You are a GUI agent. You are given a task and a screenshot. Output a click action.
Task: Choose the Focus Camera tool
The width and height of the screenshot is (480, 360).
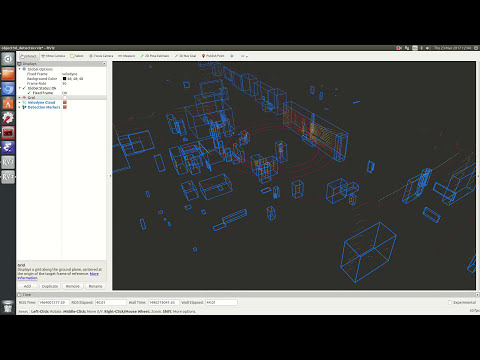tap(101, 56)
